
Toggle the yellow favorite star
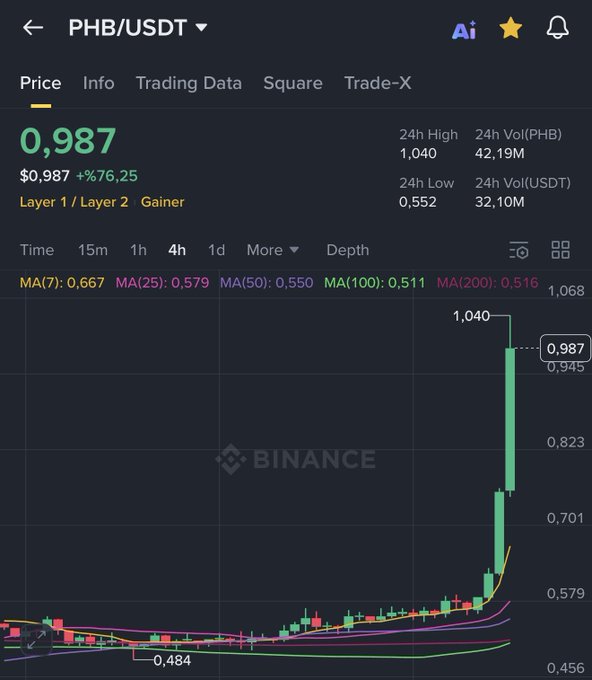pyautogui.click(x=510, y=28)
